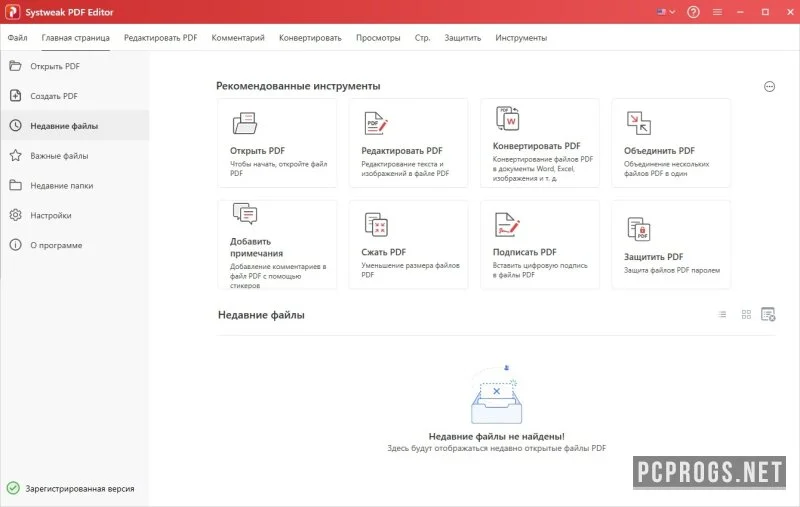Viewport: 800px width, 507px height.
Task: Open the Редактировать PDF tab
Action: tap(160, 38)
